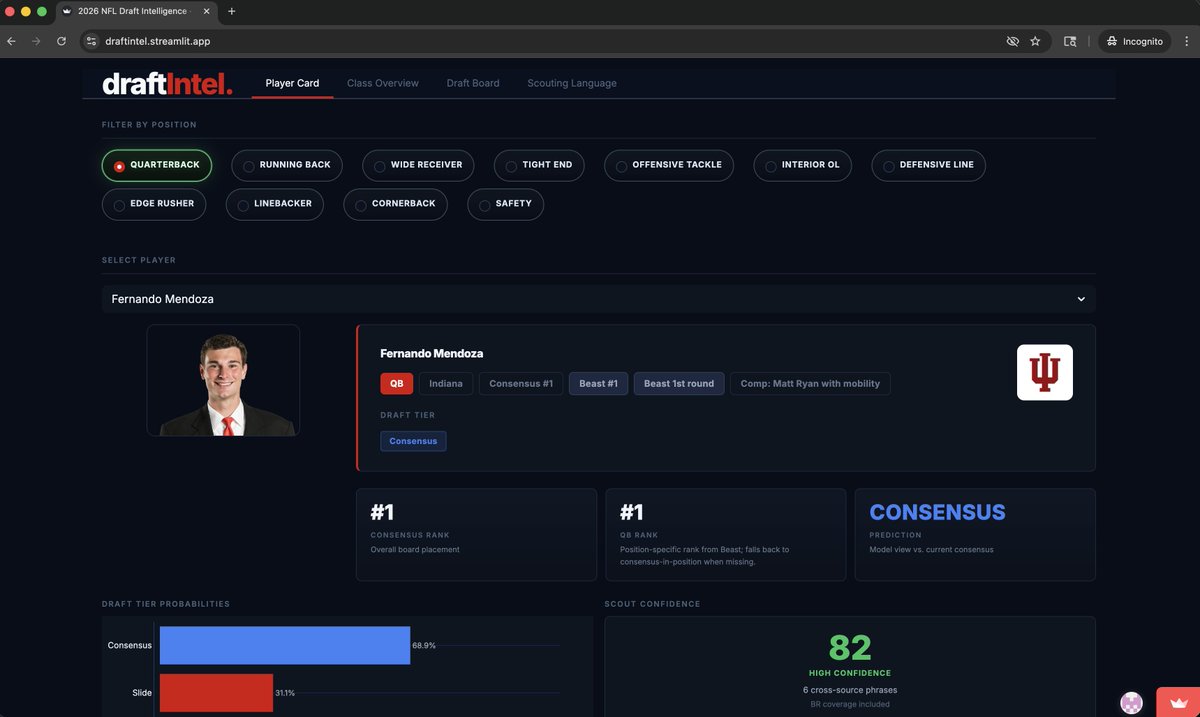Click the BR coverage included note
The height and width of the screenshot is (717, 1200).
850,704
